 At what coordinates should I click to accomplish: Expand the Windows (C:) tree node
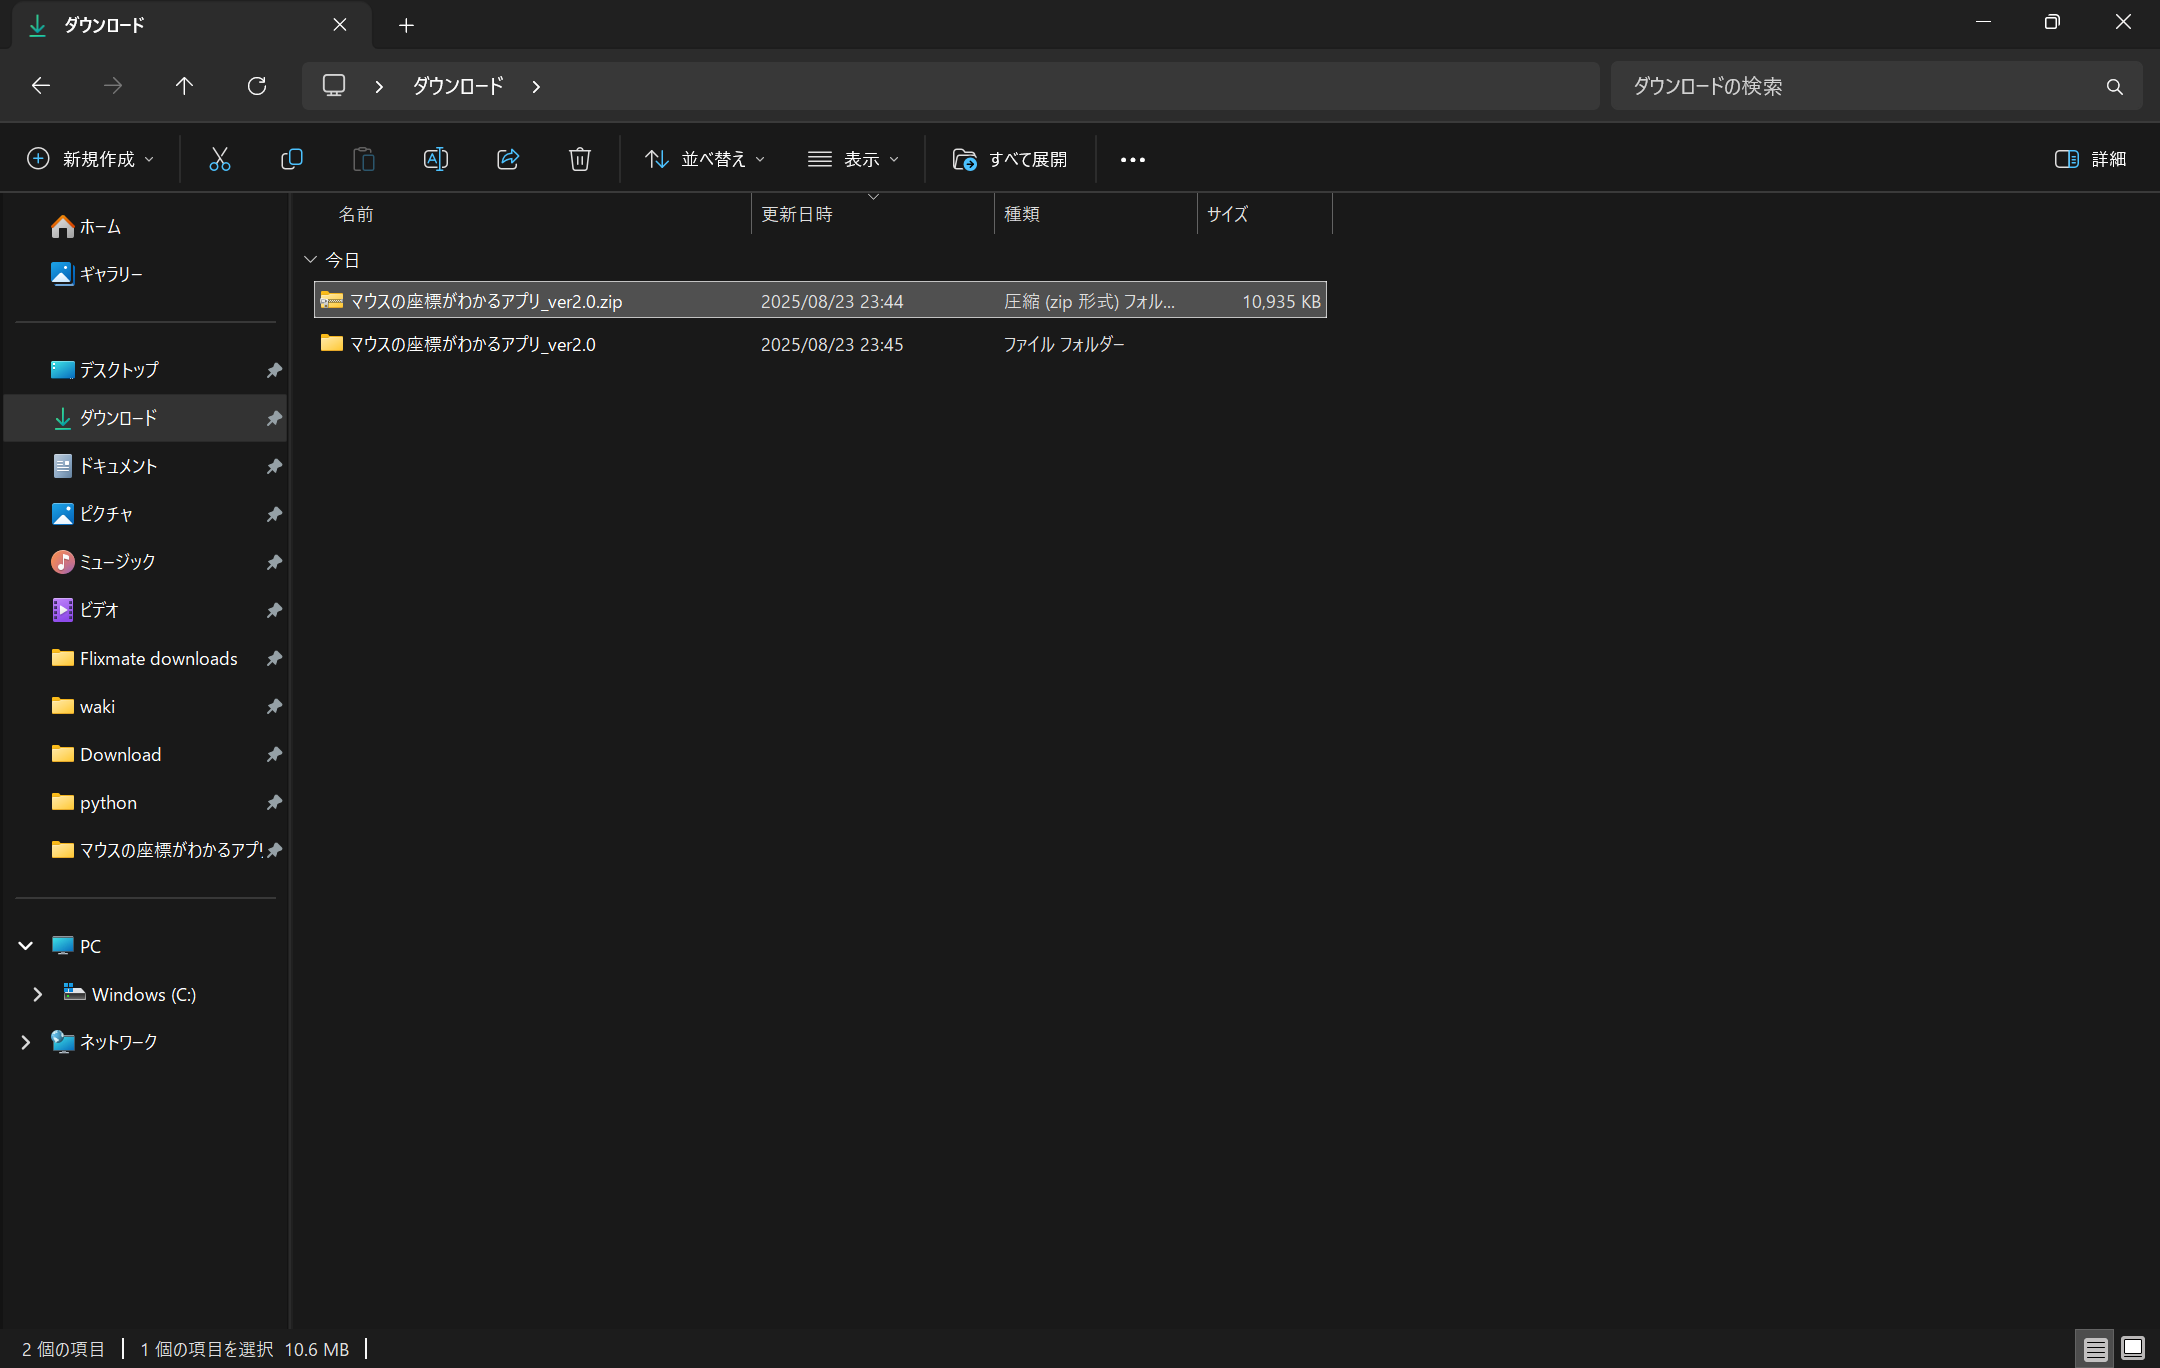(38, 994)
